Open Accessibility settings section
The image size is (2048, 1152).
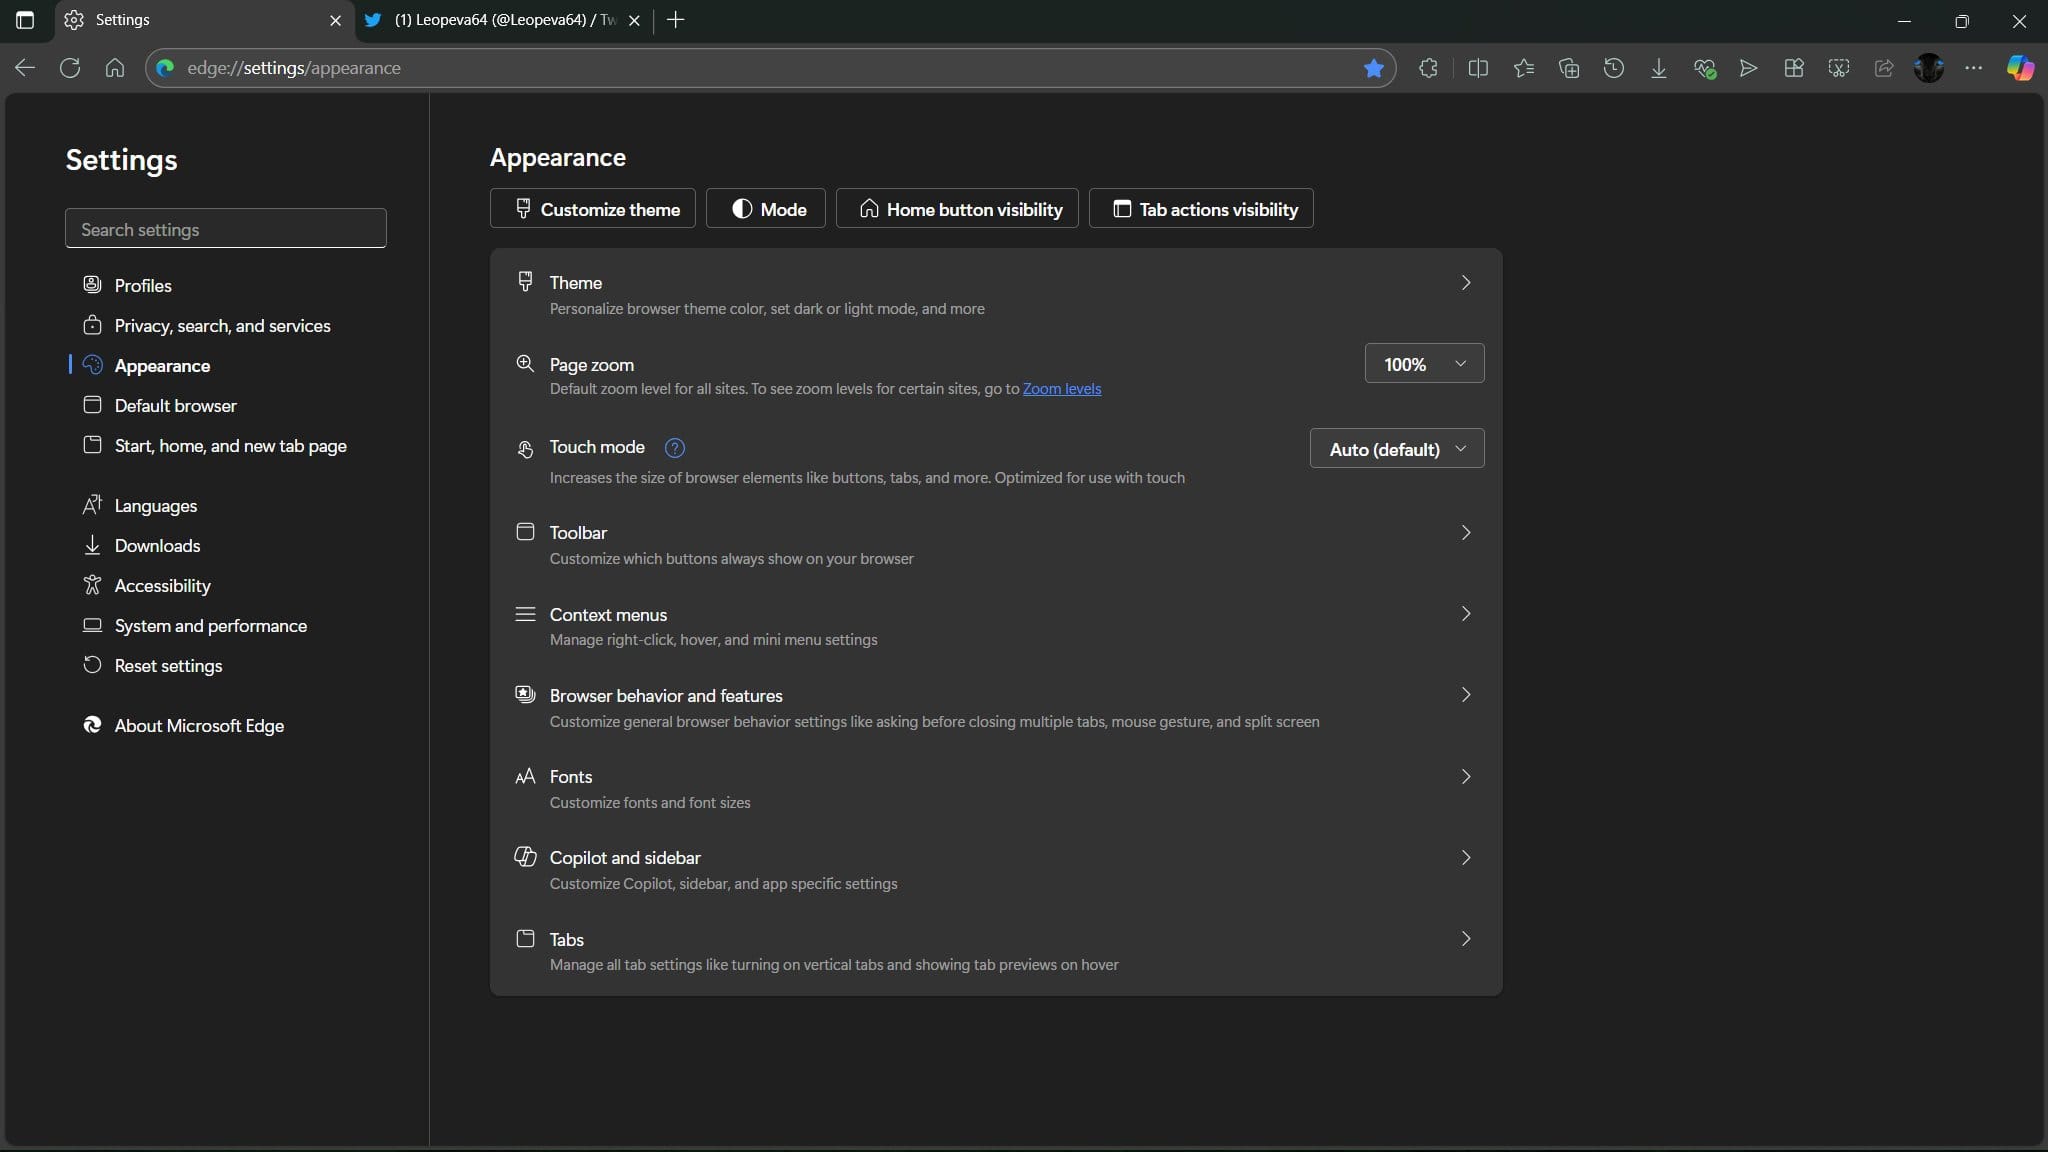162,587
